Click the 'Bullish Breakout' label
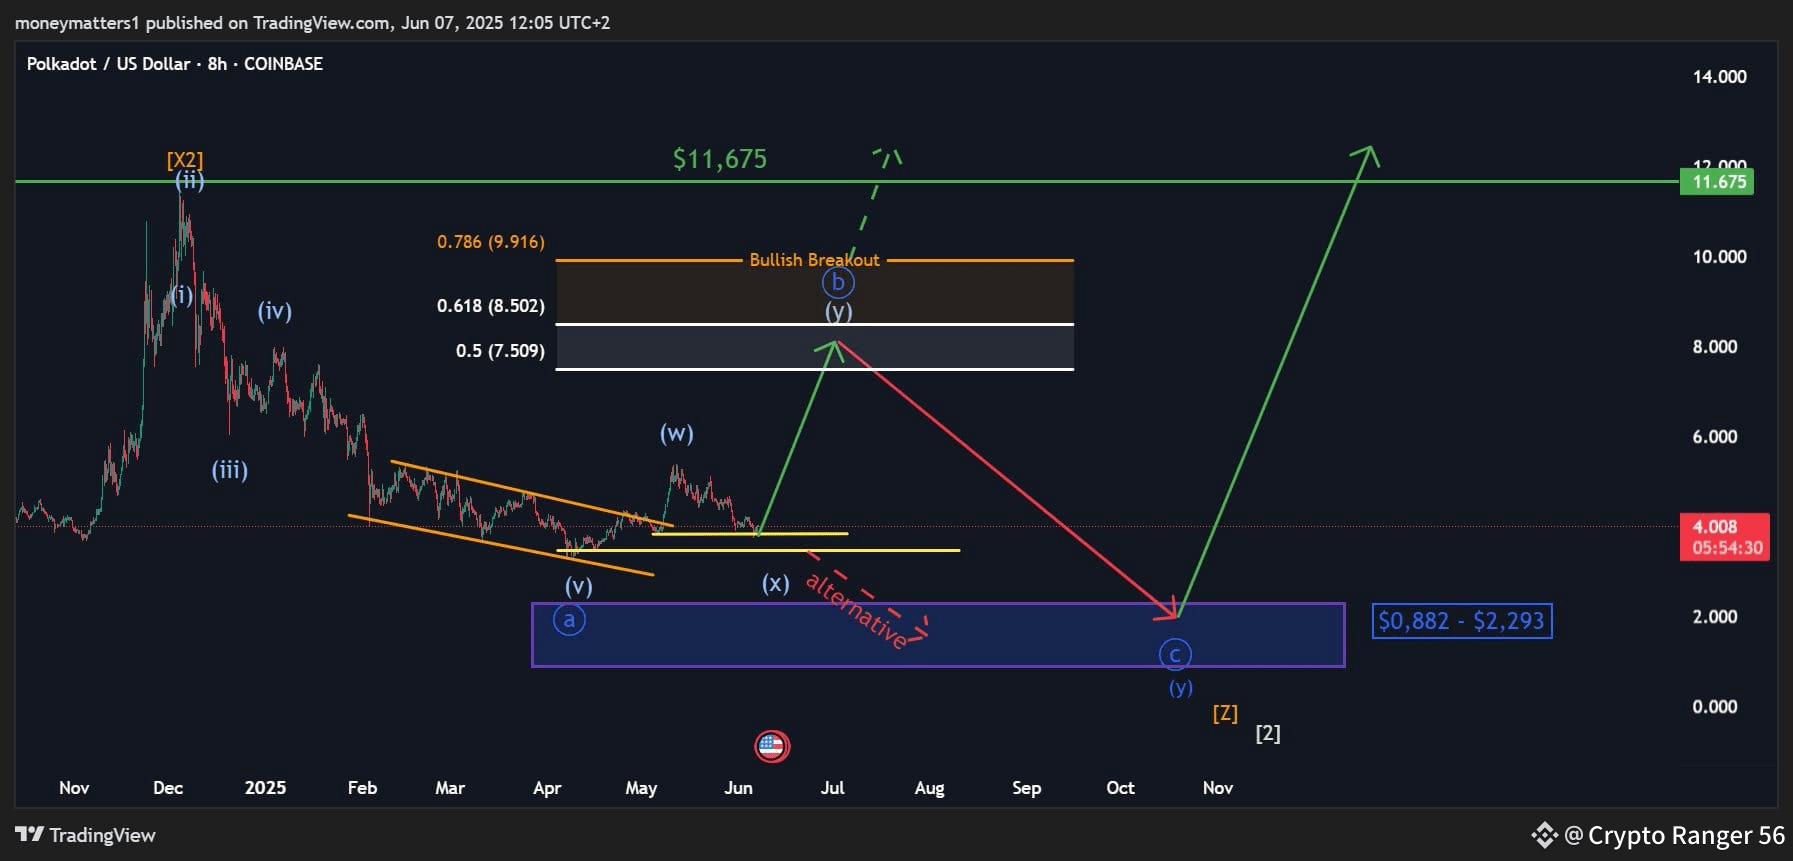The width and height of the screenshot is (1793, 861). (815, 260)
